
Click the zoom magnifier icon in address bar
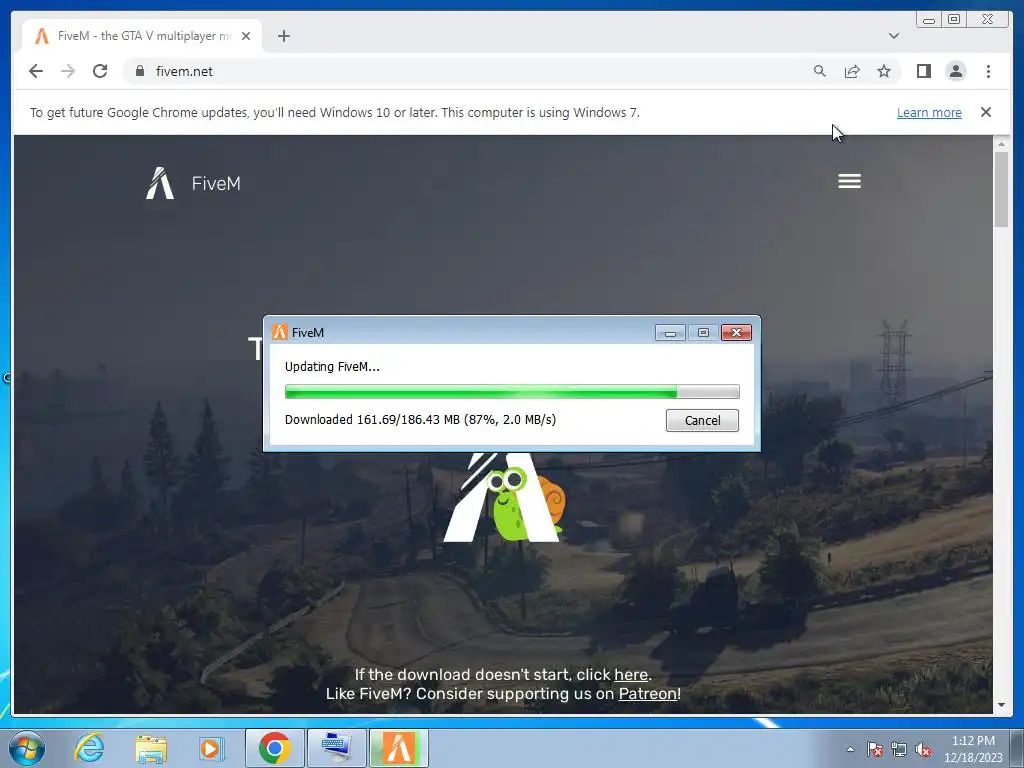coord(820,71)
